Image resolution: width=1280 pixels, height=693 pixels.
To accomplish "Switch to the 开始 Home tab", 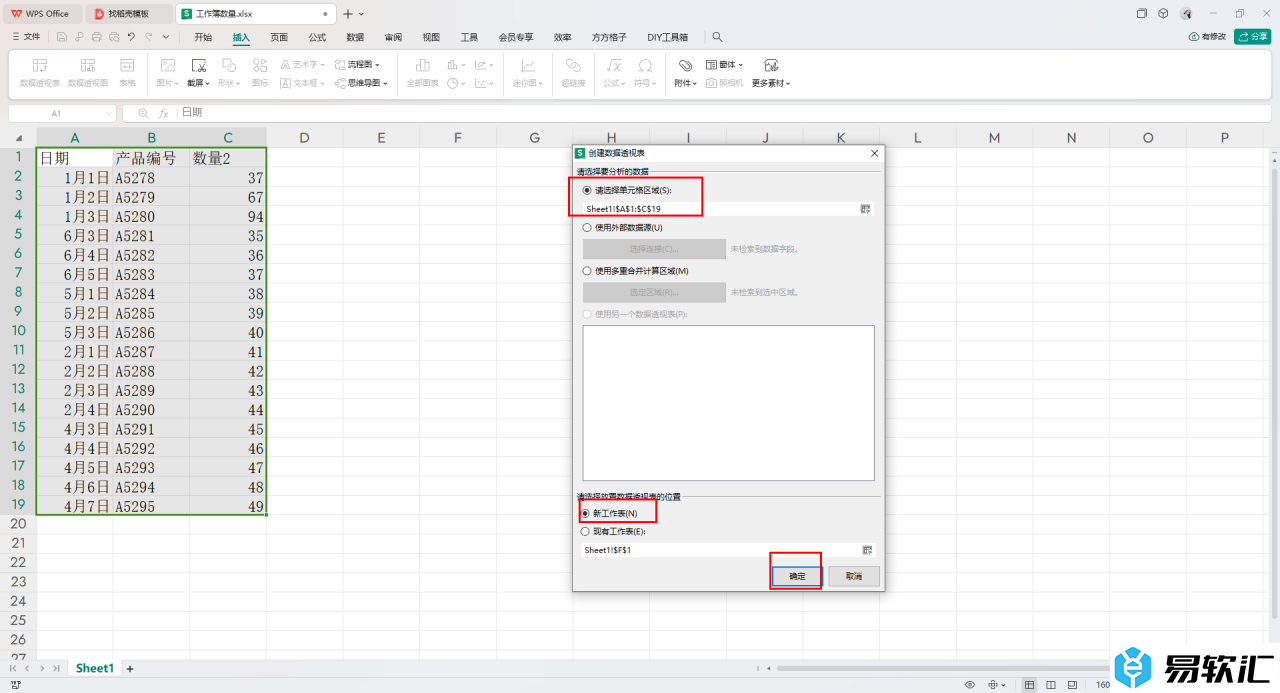I will pyautogui.click(x=203, y=37).
